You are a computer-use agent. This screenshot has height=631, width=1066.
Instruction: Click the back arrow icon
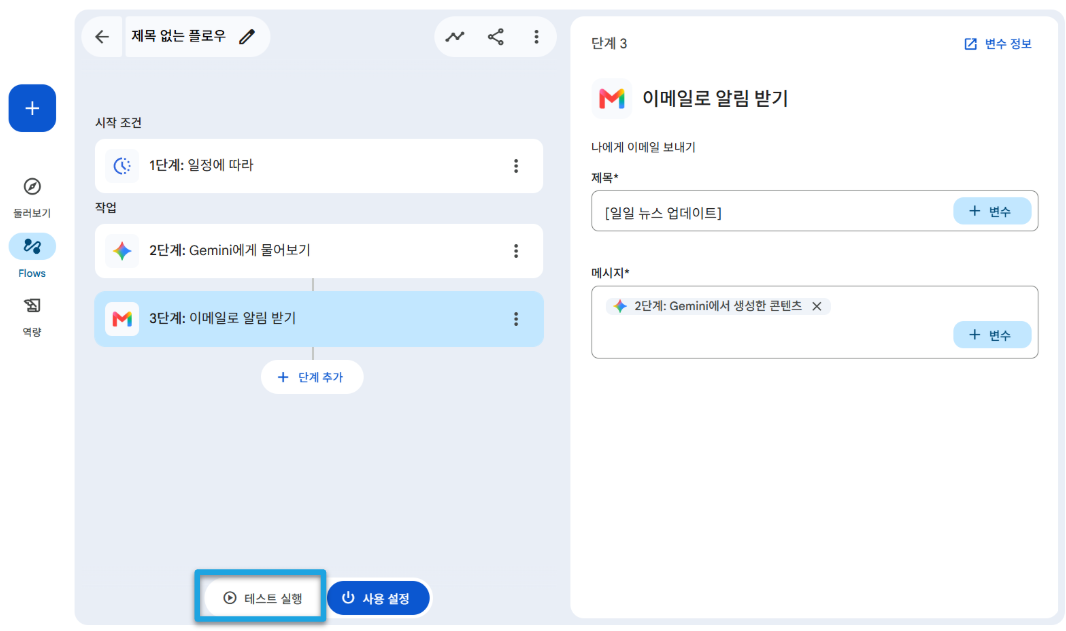[x=102, y=37]
